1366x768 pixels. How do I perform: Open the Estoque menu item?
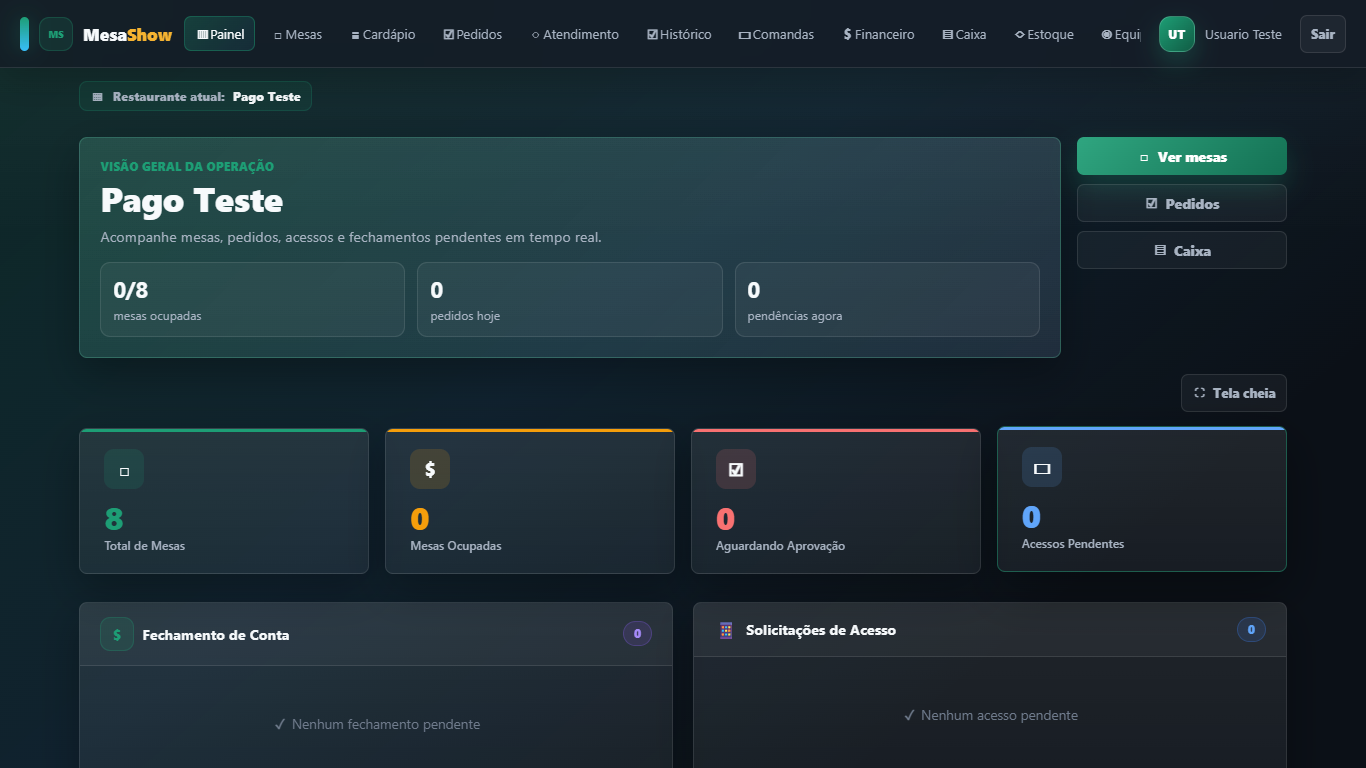click(x=1044, y=34)
